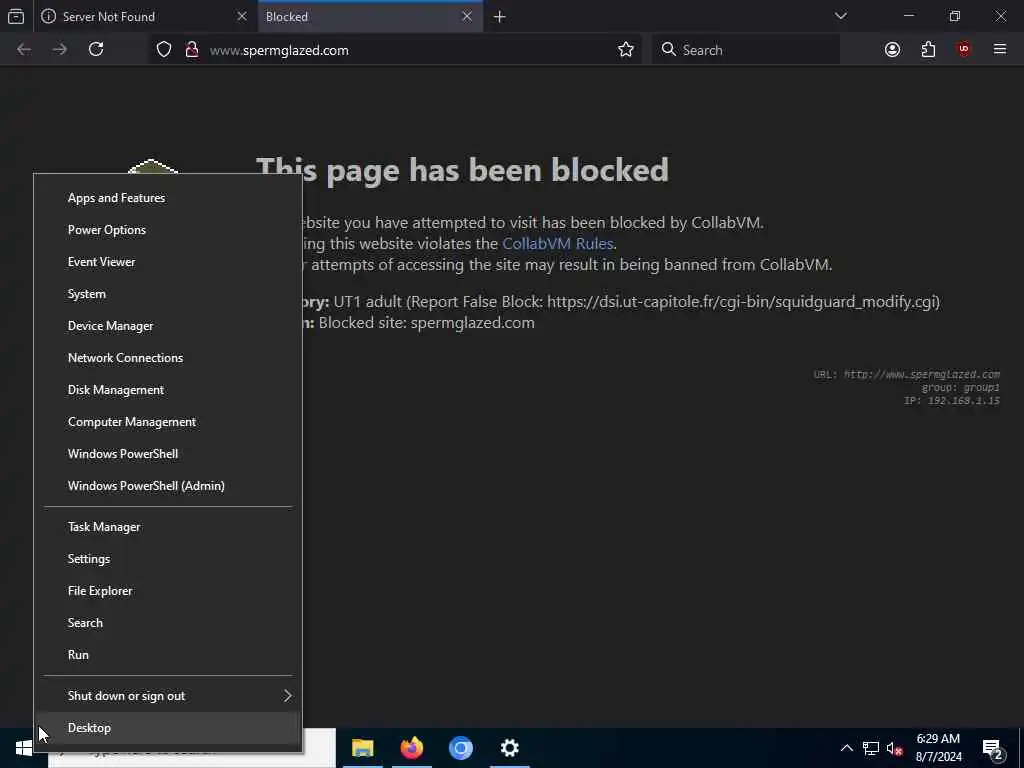Expand the list all tabs chevron

[840, 16]
